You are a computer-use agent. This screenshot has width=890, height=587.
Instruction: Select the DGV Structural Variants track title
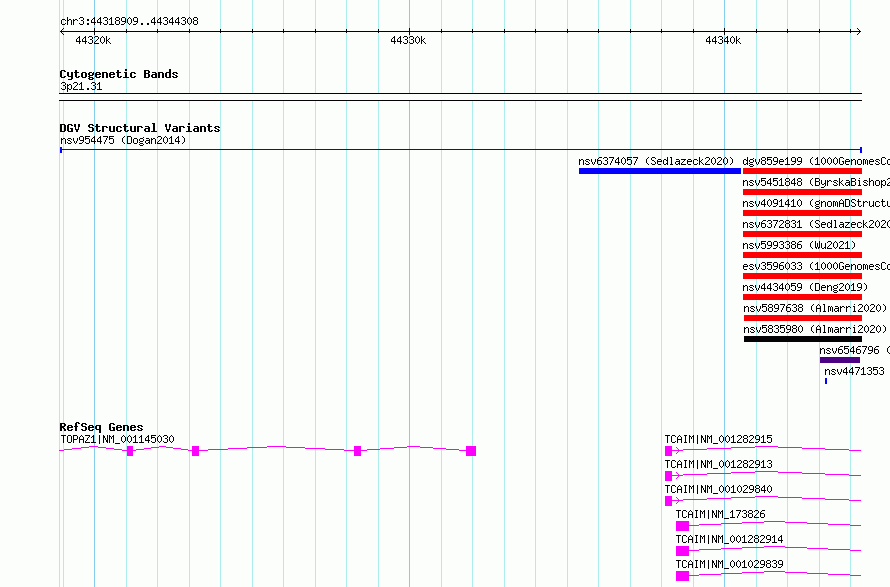point(140,128)
